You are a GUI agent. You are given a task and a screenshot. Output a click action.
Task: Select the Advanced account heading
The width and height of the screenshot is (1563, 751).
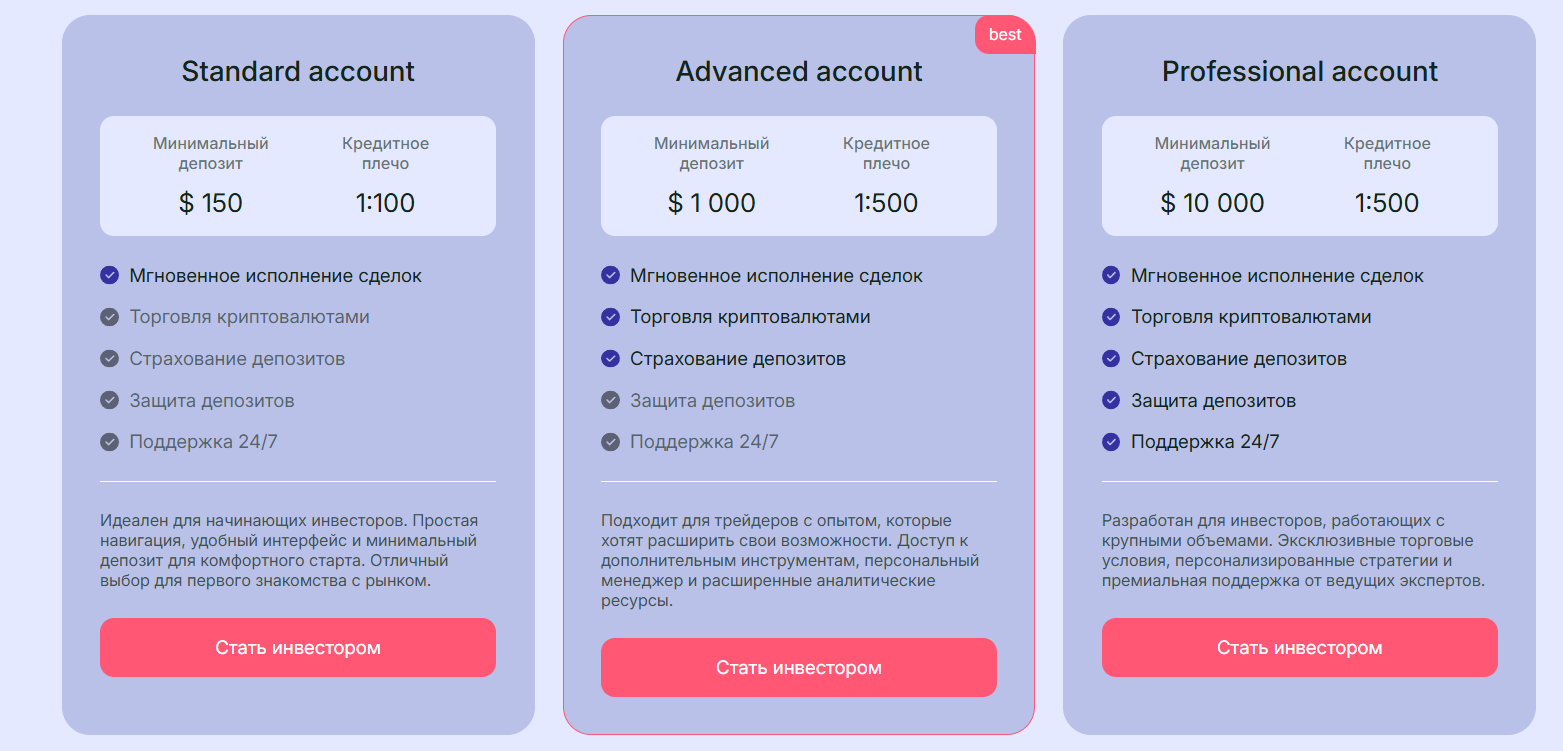(799, 72)
